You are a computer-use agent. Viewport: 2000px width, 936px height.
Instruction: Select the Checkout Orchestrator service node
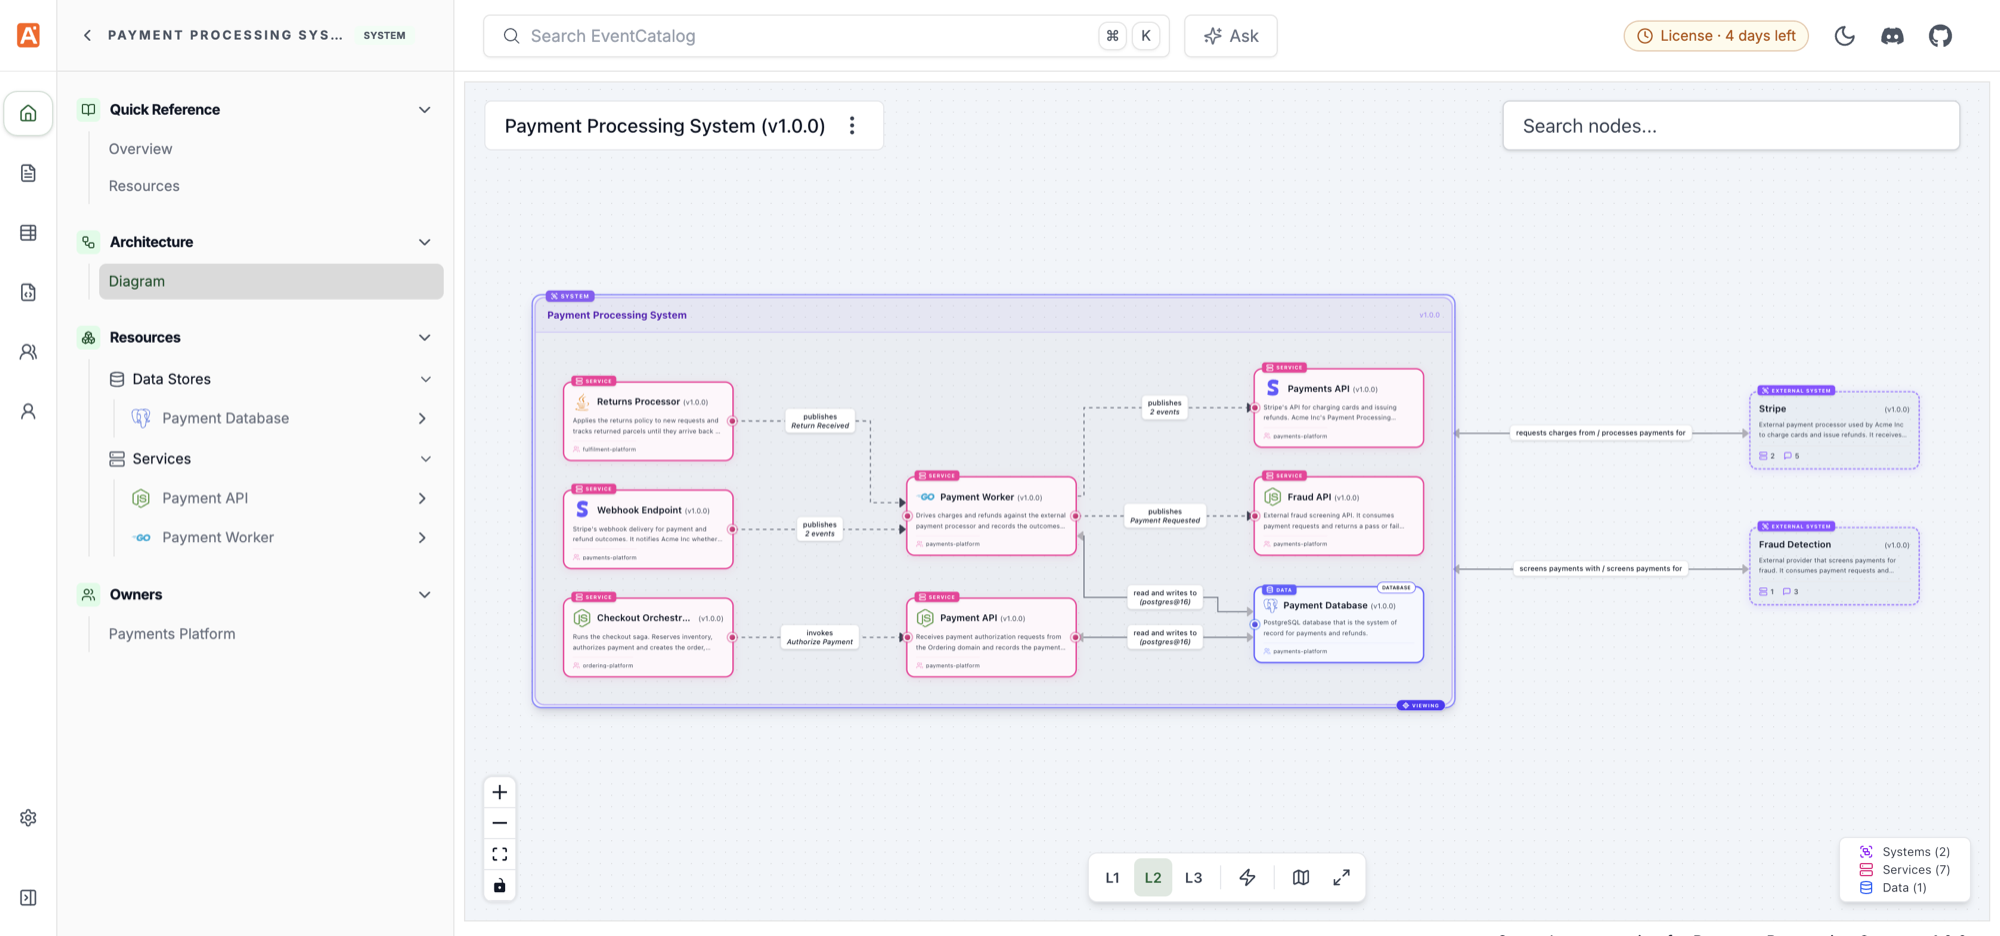coord(648,637)
